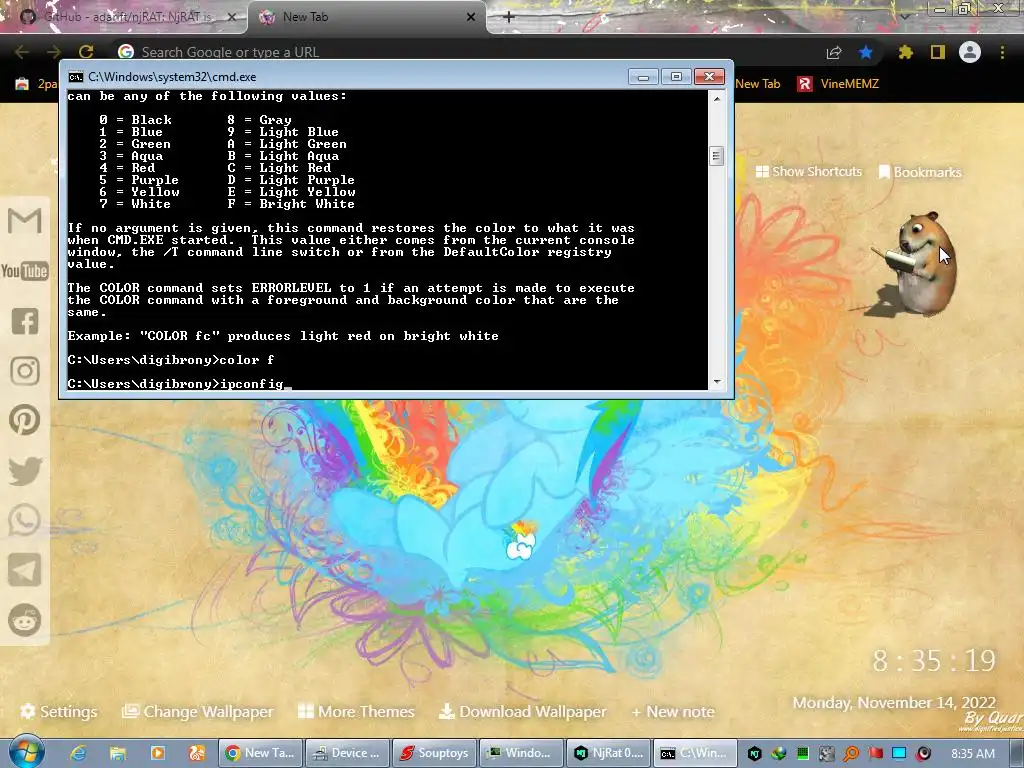Open Facebook shortcut in sidebar

click(x=25, y=321)
